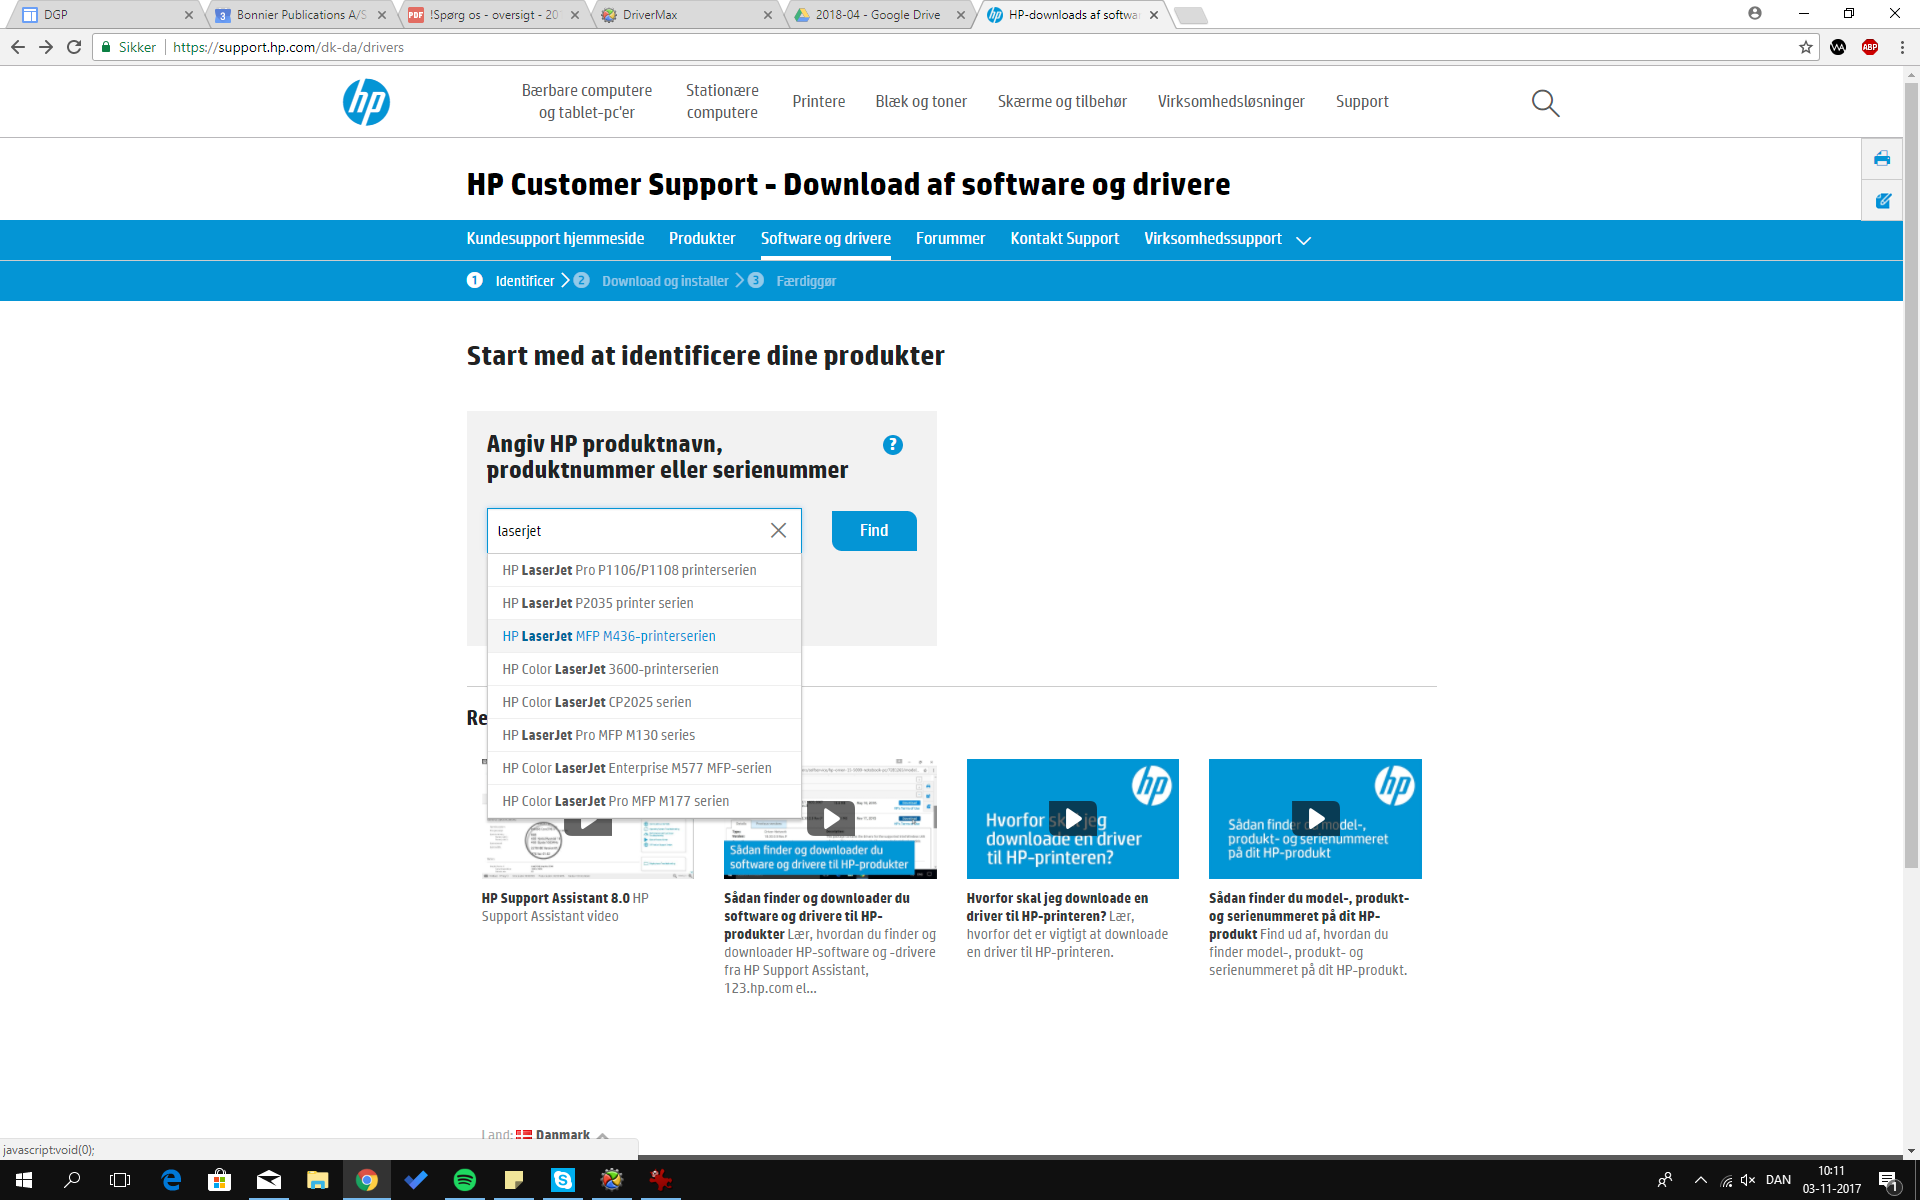1920x1200 pixels.
Task: Click the blue help question mark icon
Action: pos(892,445)
